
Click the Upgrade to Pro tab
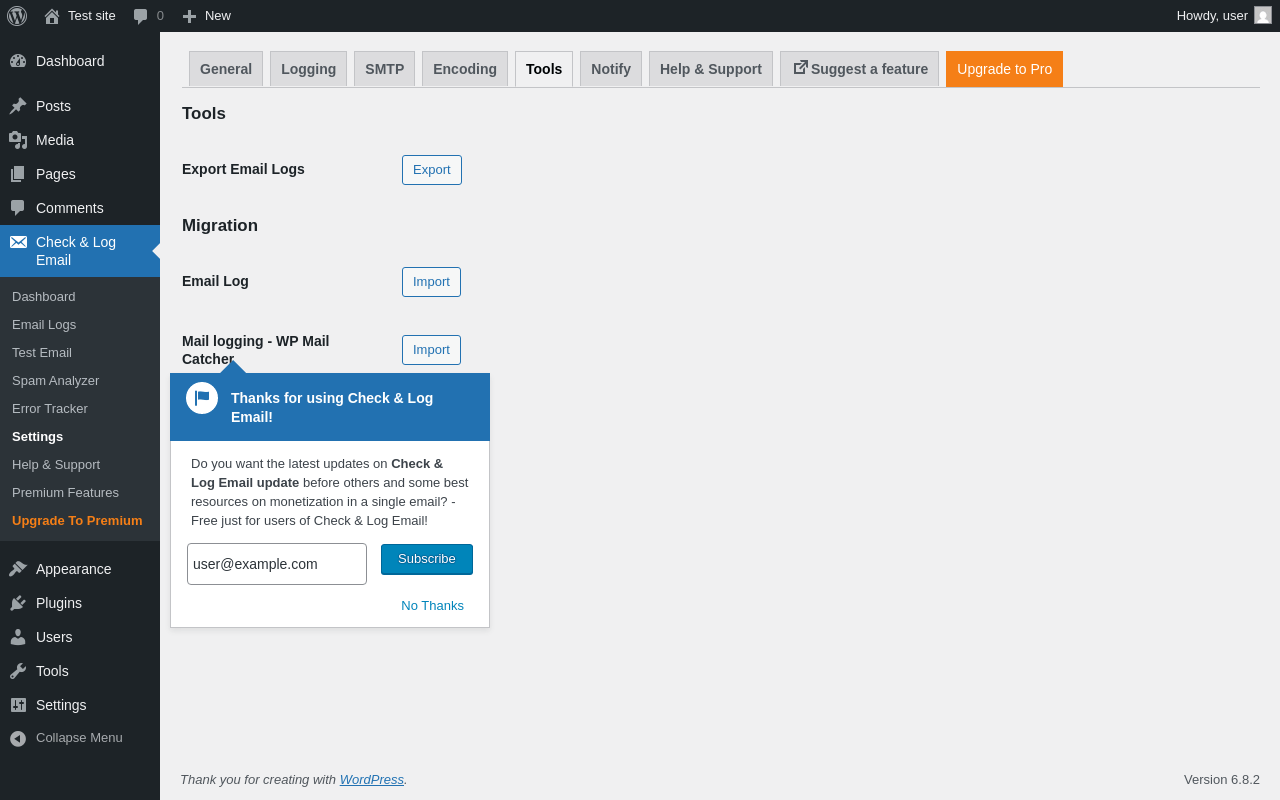tap(1004, 69)
